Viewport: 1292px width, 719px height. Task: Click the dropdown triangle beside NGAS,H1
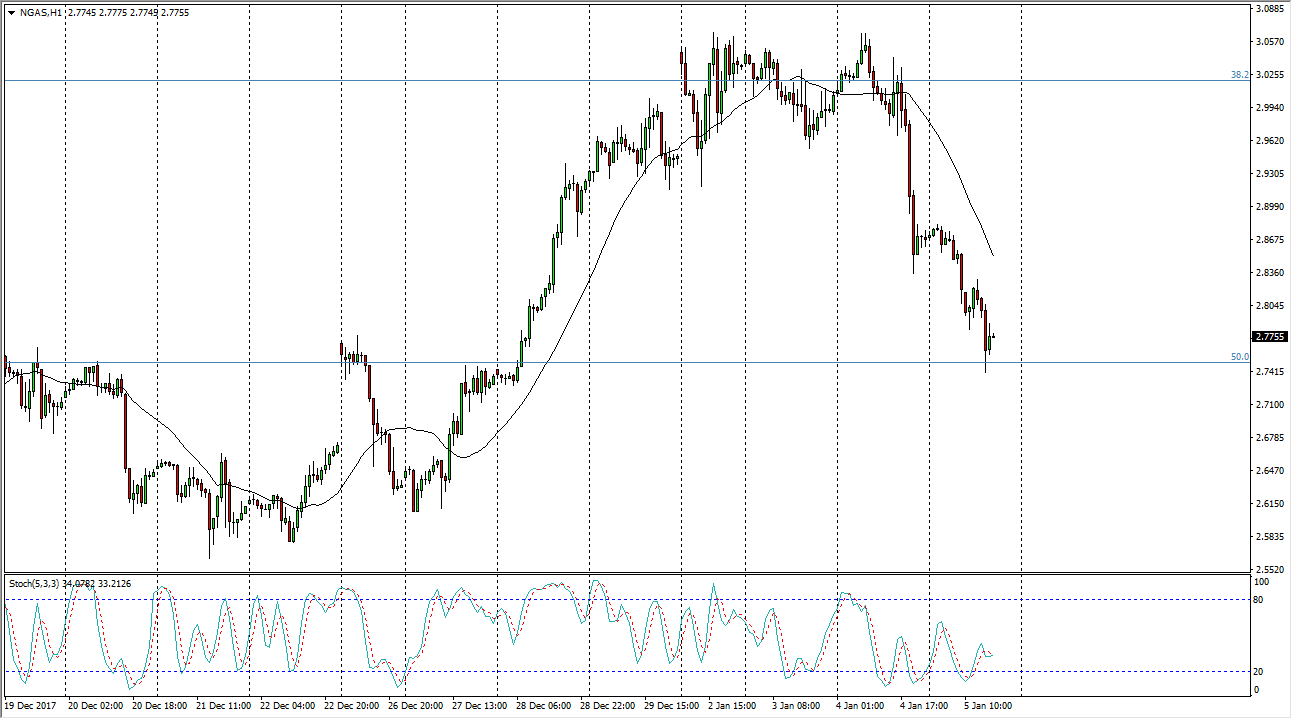click(11, 12)
